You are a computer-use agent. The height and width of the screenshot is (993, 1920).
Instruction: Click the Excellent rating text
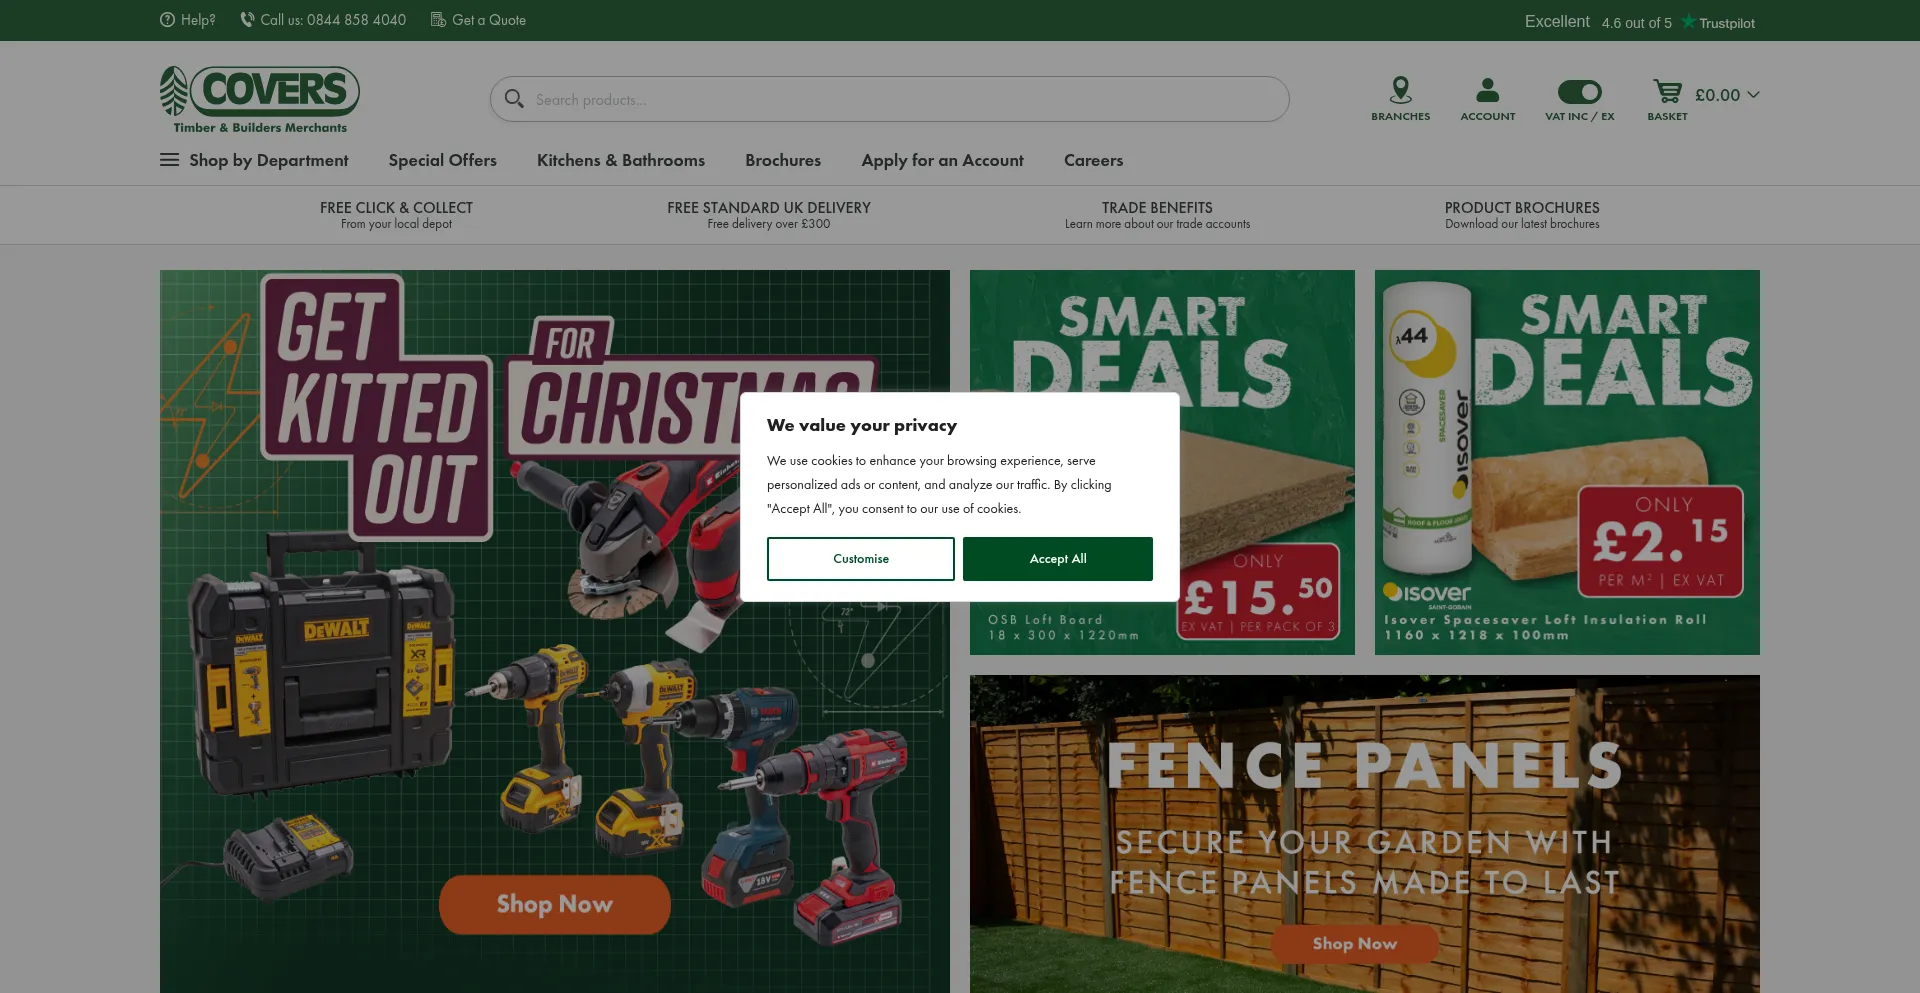[x=1557, y=21]
